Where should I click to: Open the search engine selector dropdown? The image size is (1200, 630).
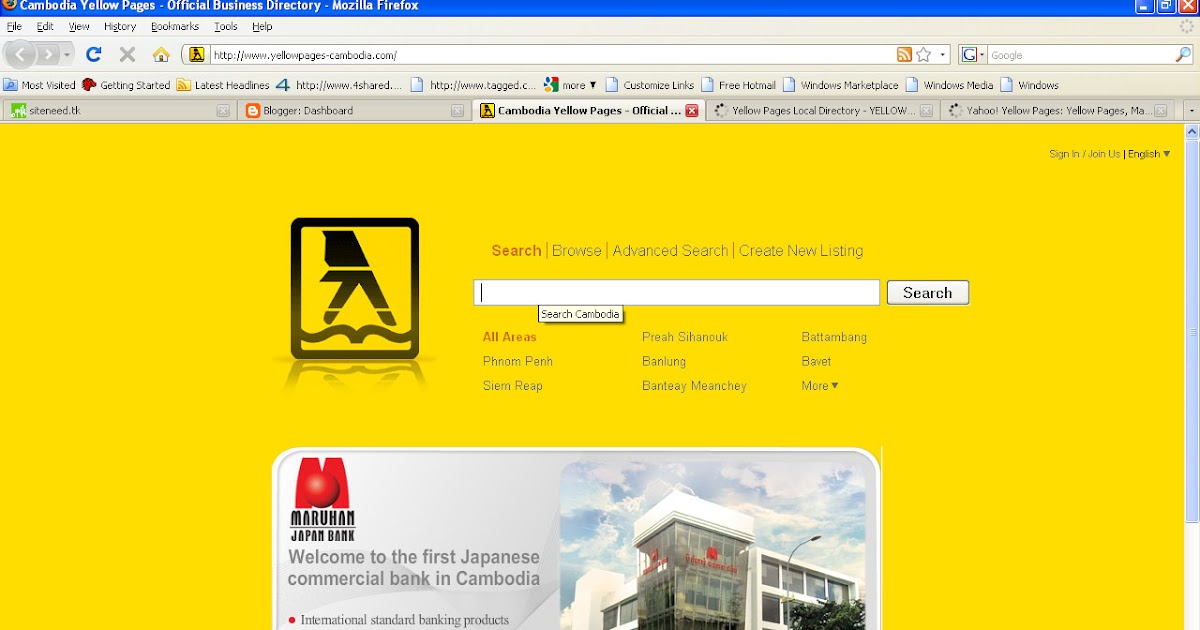[974, 55]
